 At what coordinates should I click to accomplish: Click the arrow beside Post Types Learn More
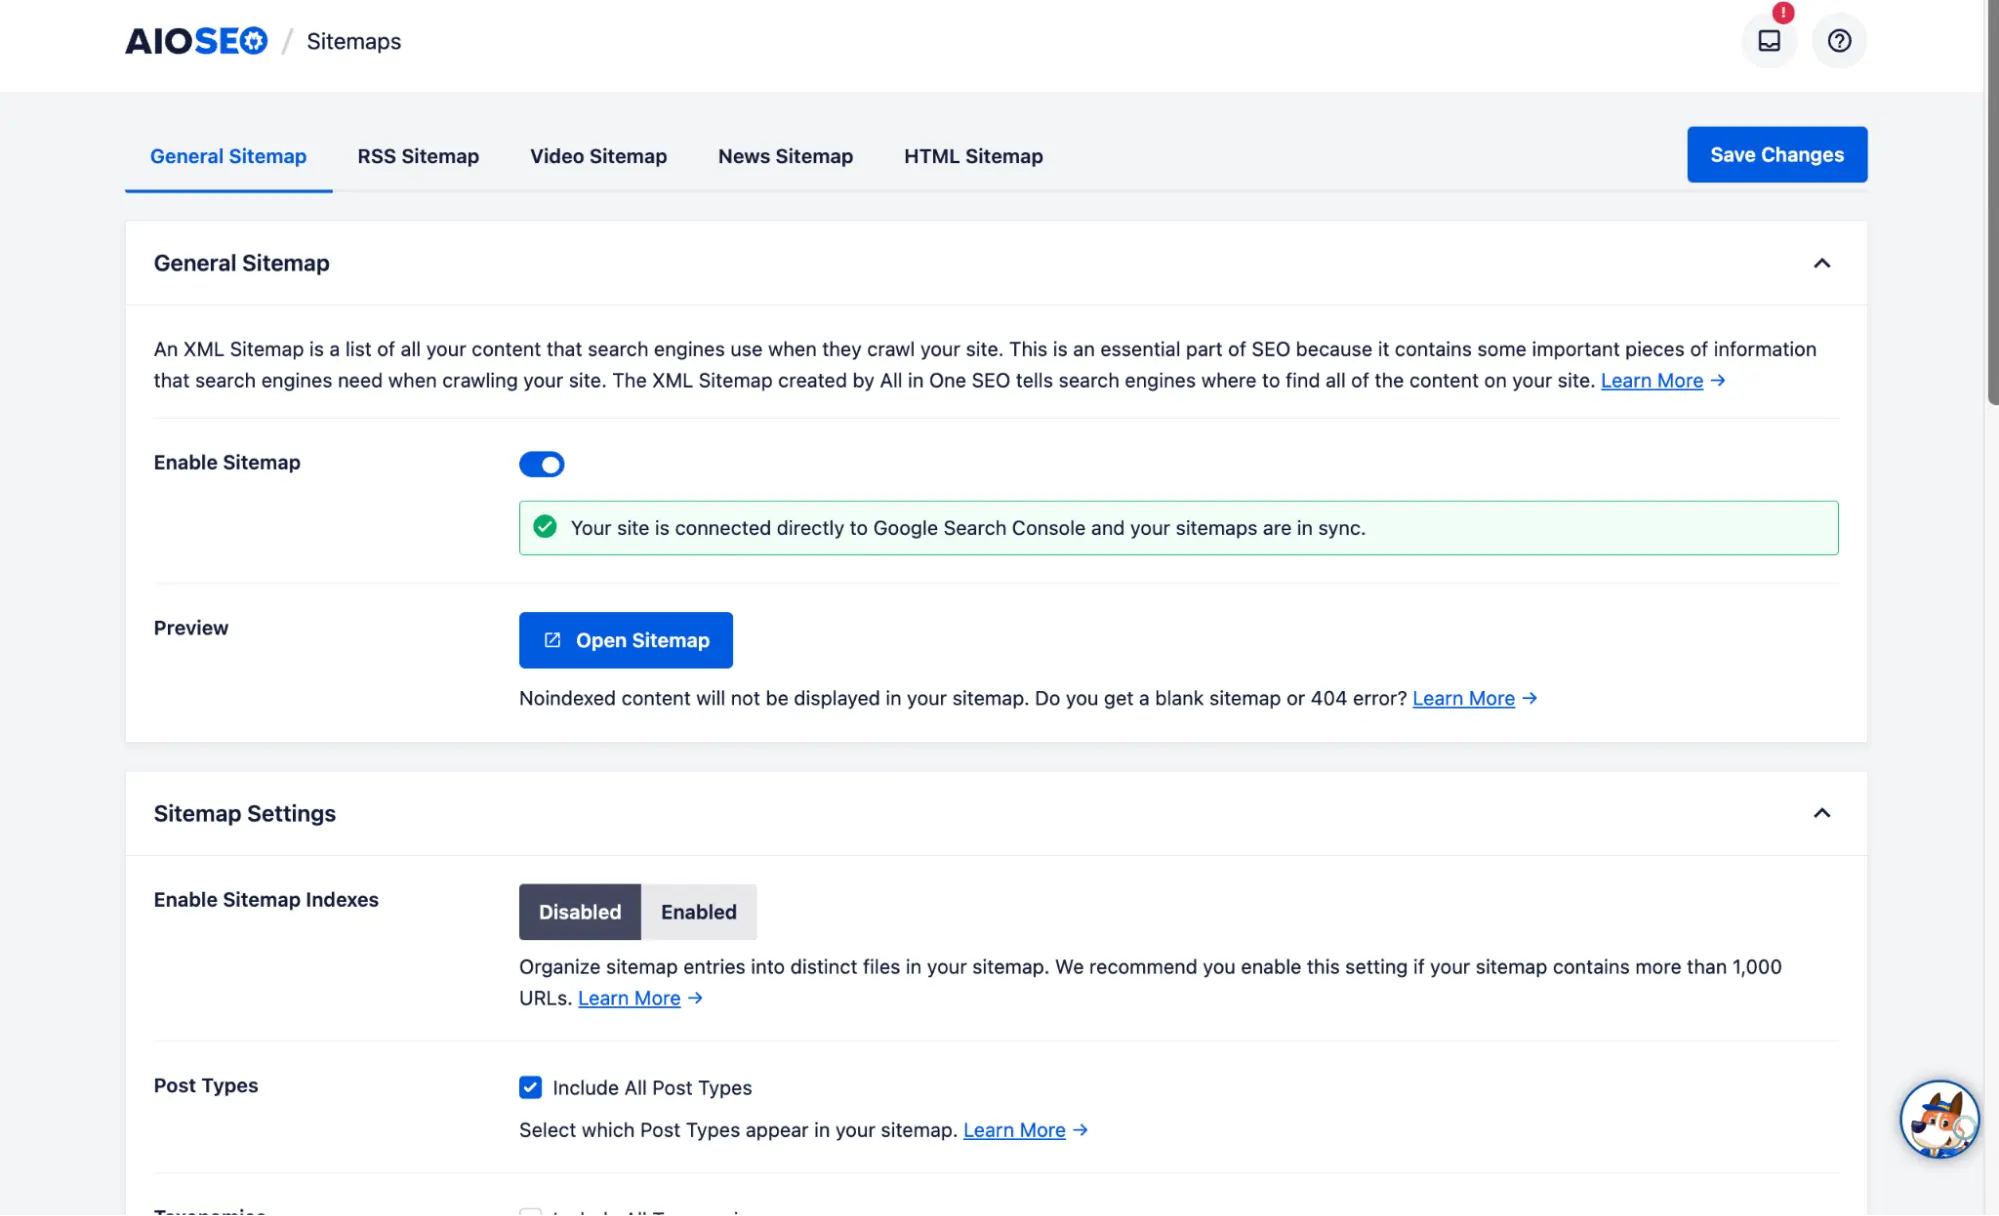[1080, 1130]
